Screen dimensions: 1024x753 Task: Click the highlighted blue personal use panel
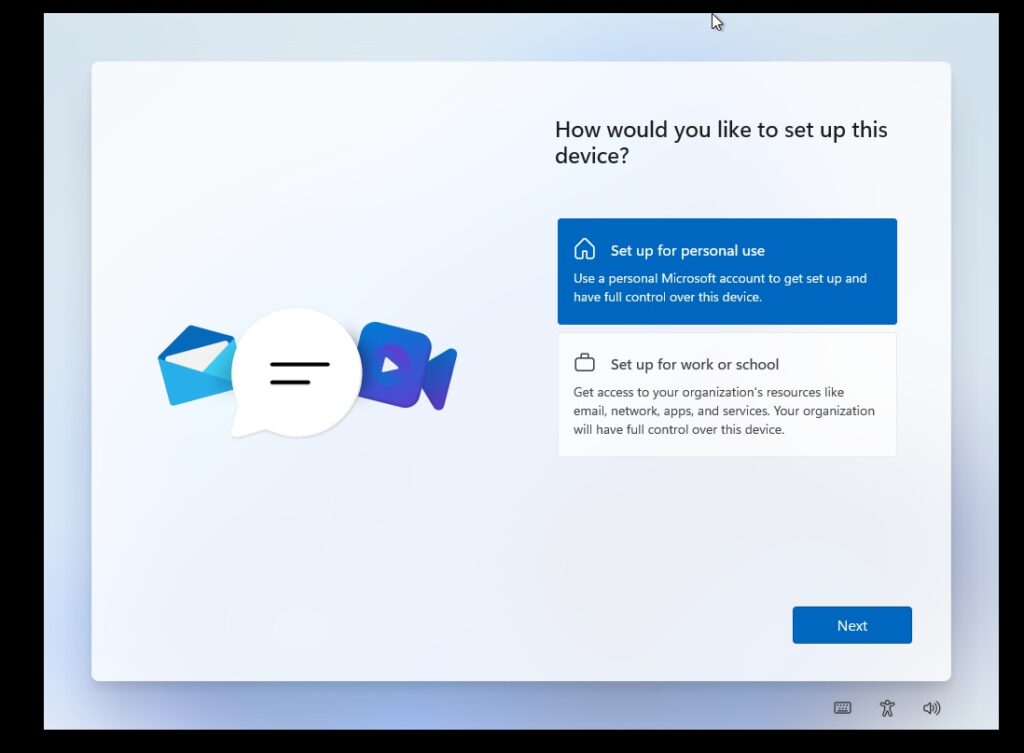tap(727, 270)
